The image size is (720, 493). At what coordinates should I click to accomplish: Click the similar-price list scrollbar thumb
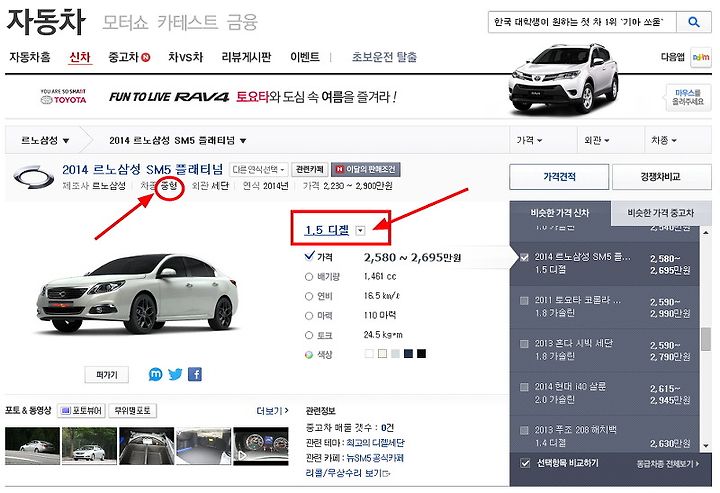(706, 340)
